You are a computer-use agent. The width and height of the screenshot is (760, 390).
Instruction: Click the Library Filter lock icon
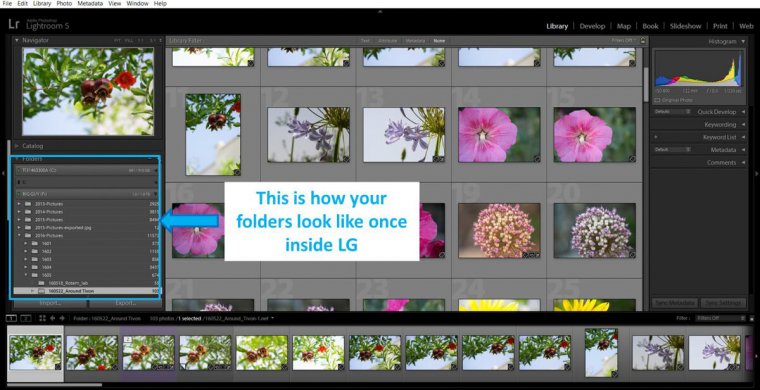pos(643,41)
